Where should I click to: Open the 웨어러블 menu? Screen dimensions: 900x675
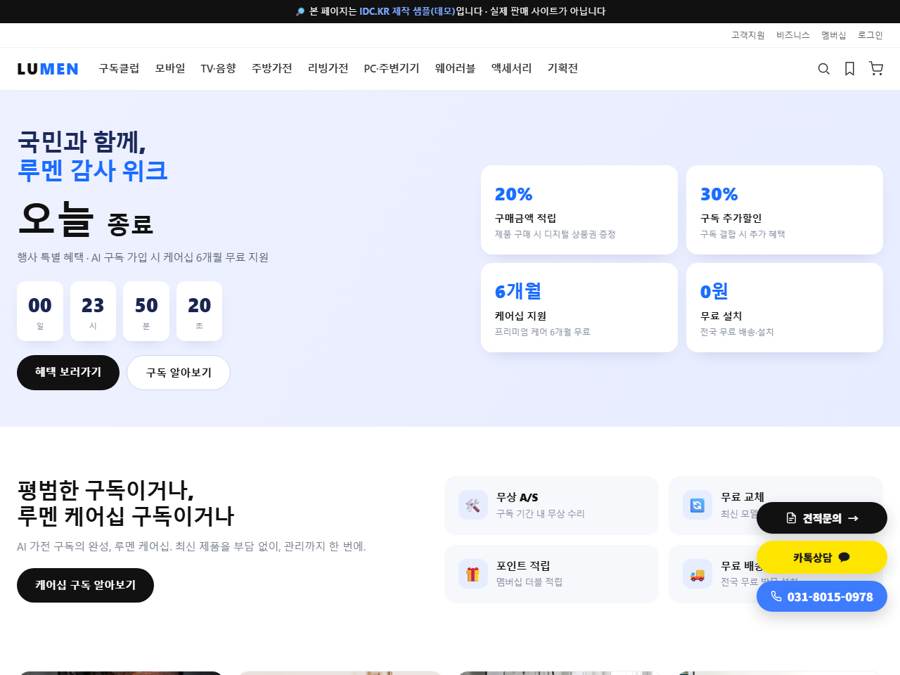(x=455, y=68)
